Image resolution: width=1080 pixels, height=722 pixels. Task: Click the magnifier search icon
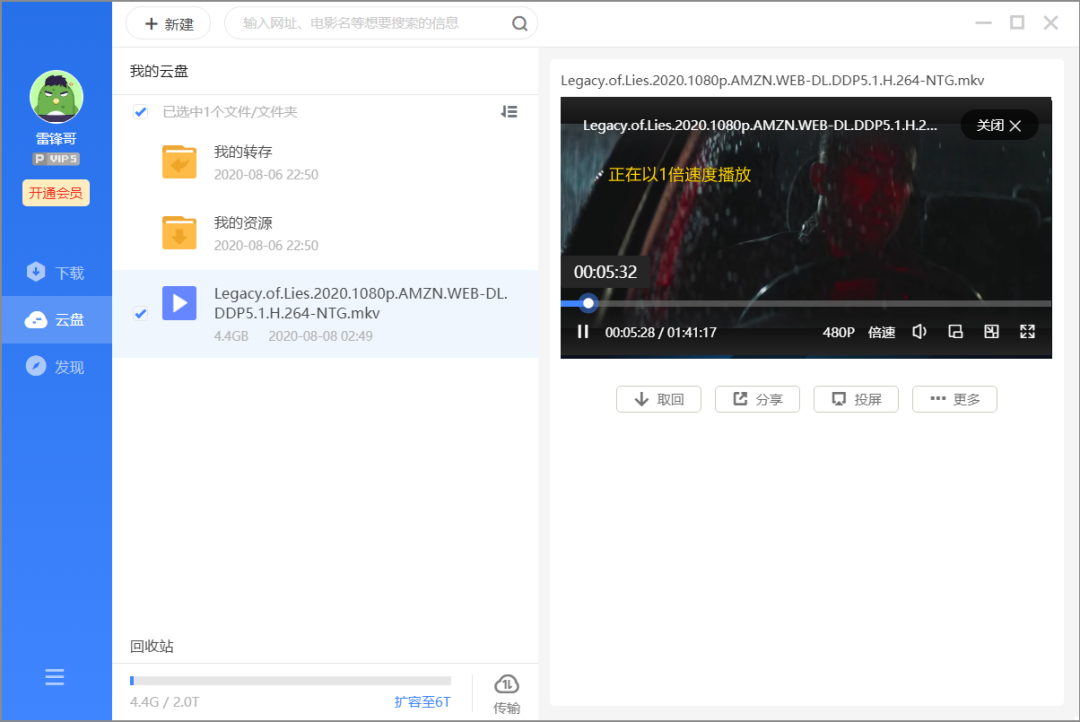click(x=519, y=23)
